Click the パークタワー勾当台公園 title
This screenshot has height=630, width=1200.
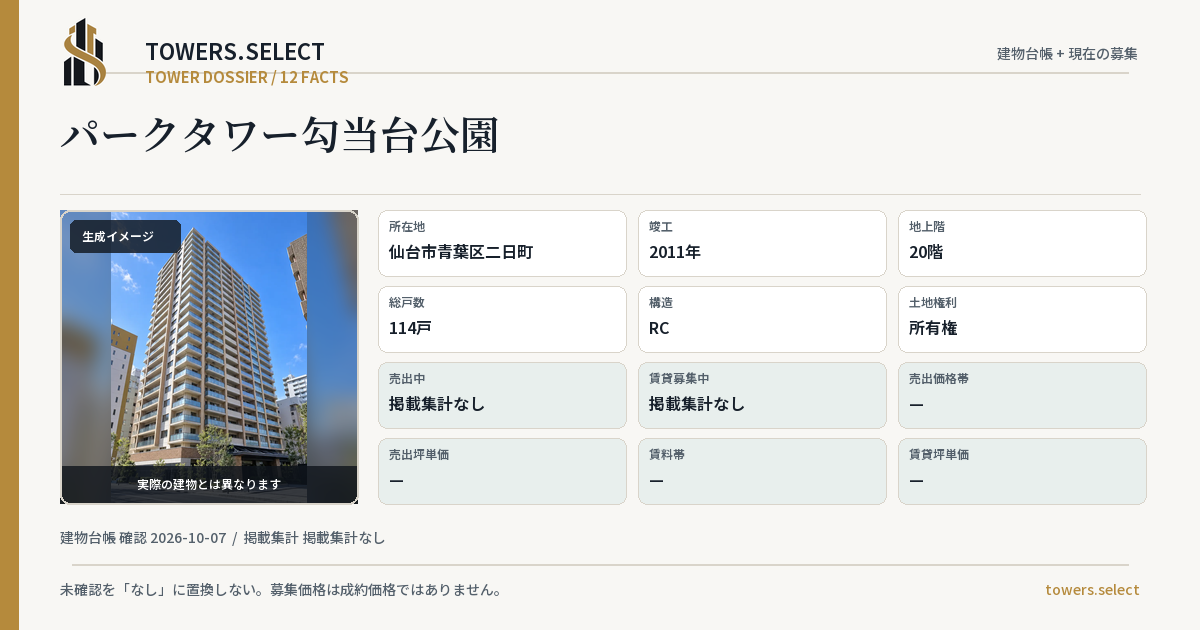coord(280,135)
